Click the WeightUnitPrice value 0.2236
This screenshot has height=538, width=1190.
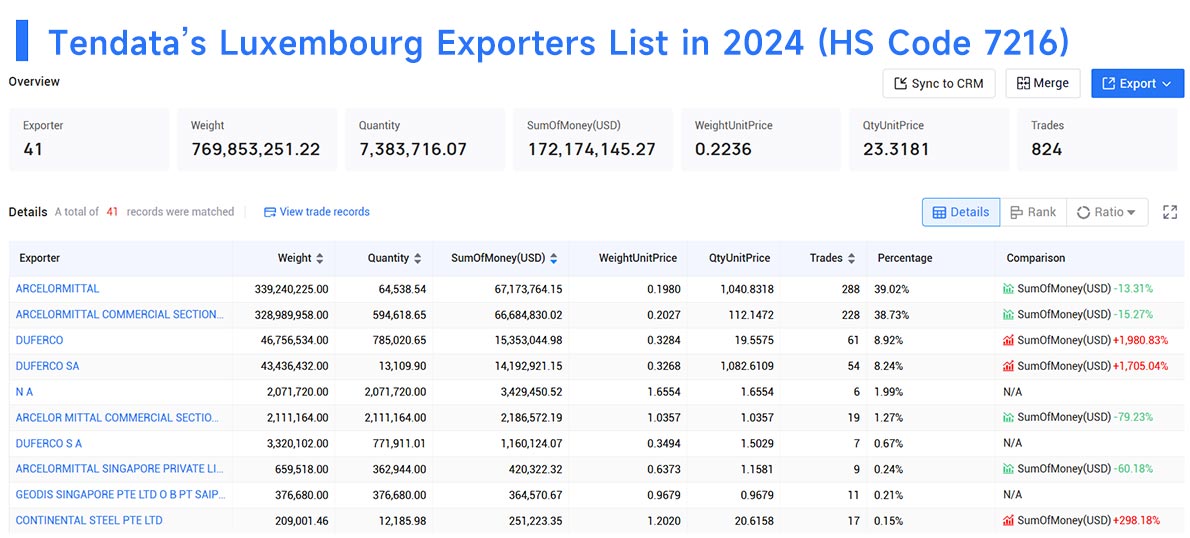click(x=723, y=149)
